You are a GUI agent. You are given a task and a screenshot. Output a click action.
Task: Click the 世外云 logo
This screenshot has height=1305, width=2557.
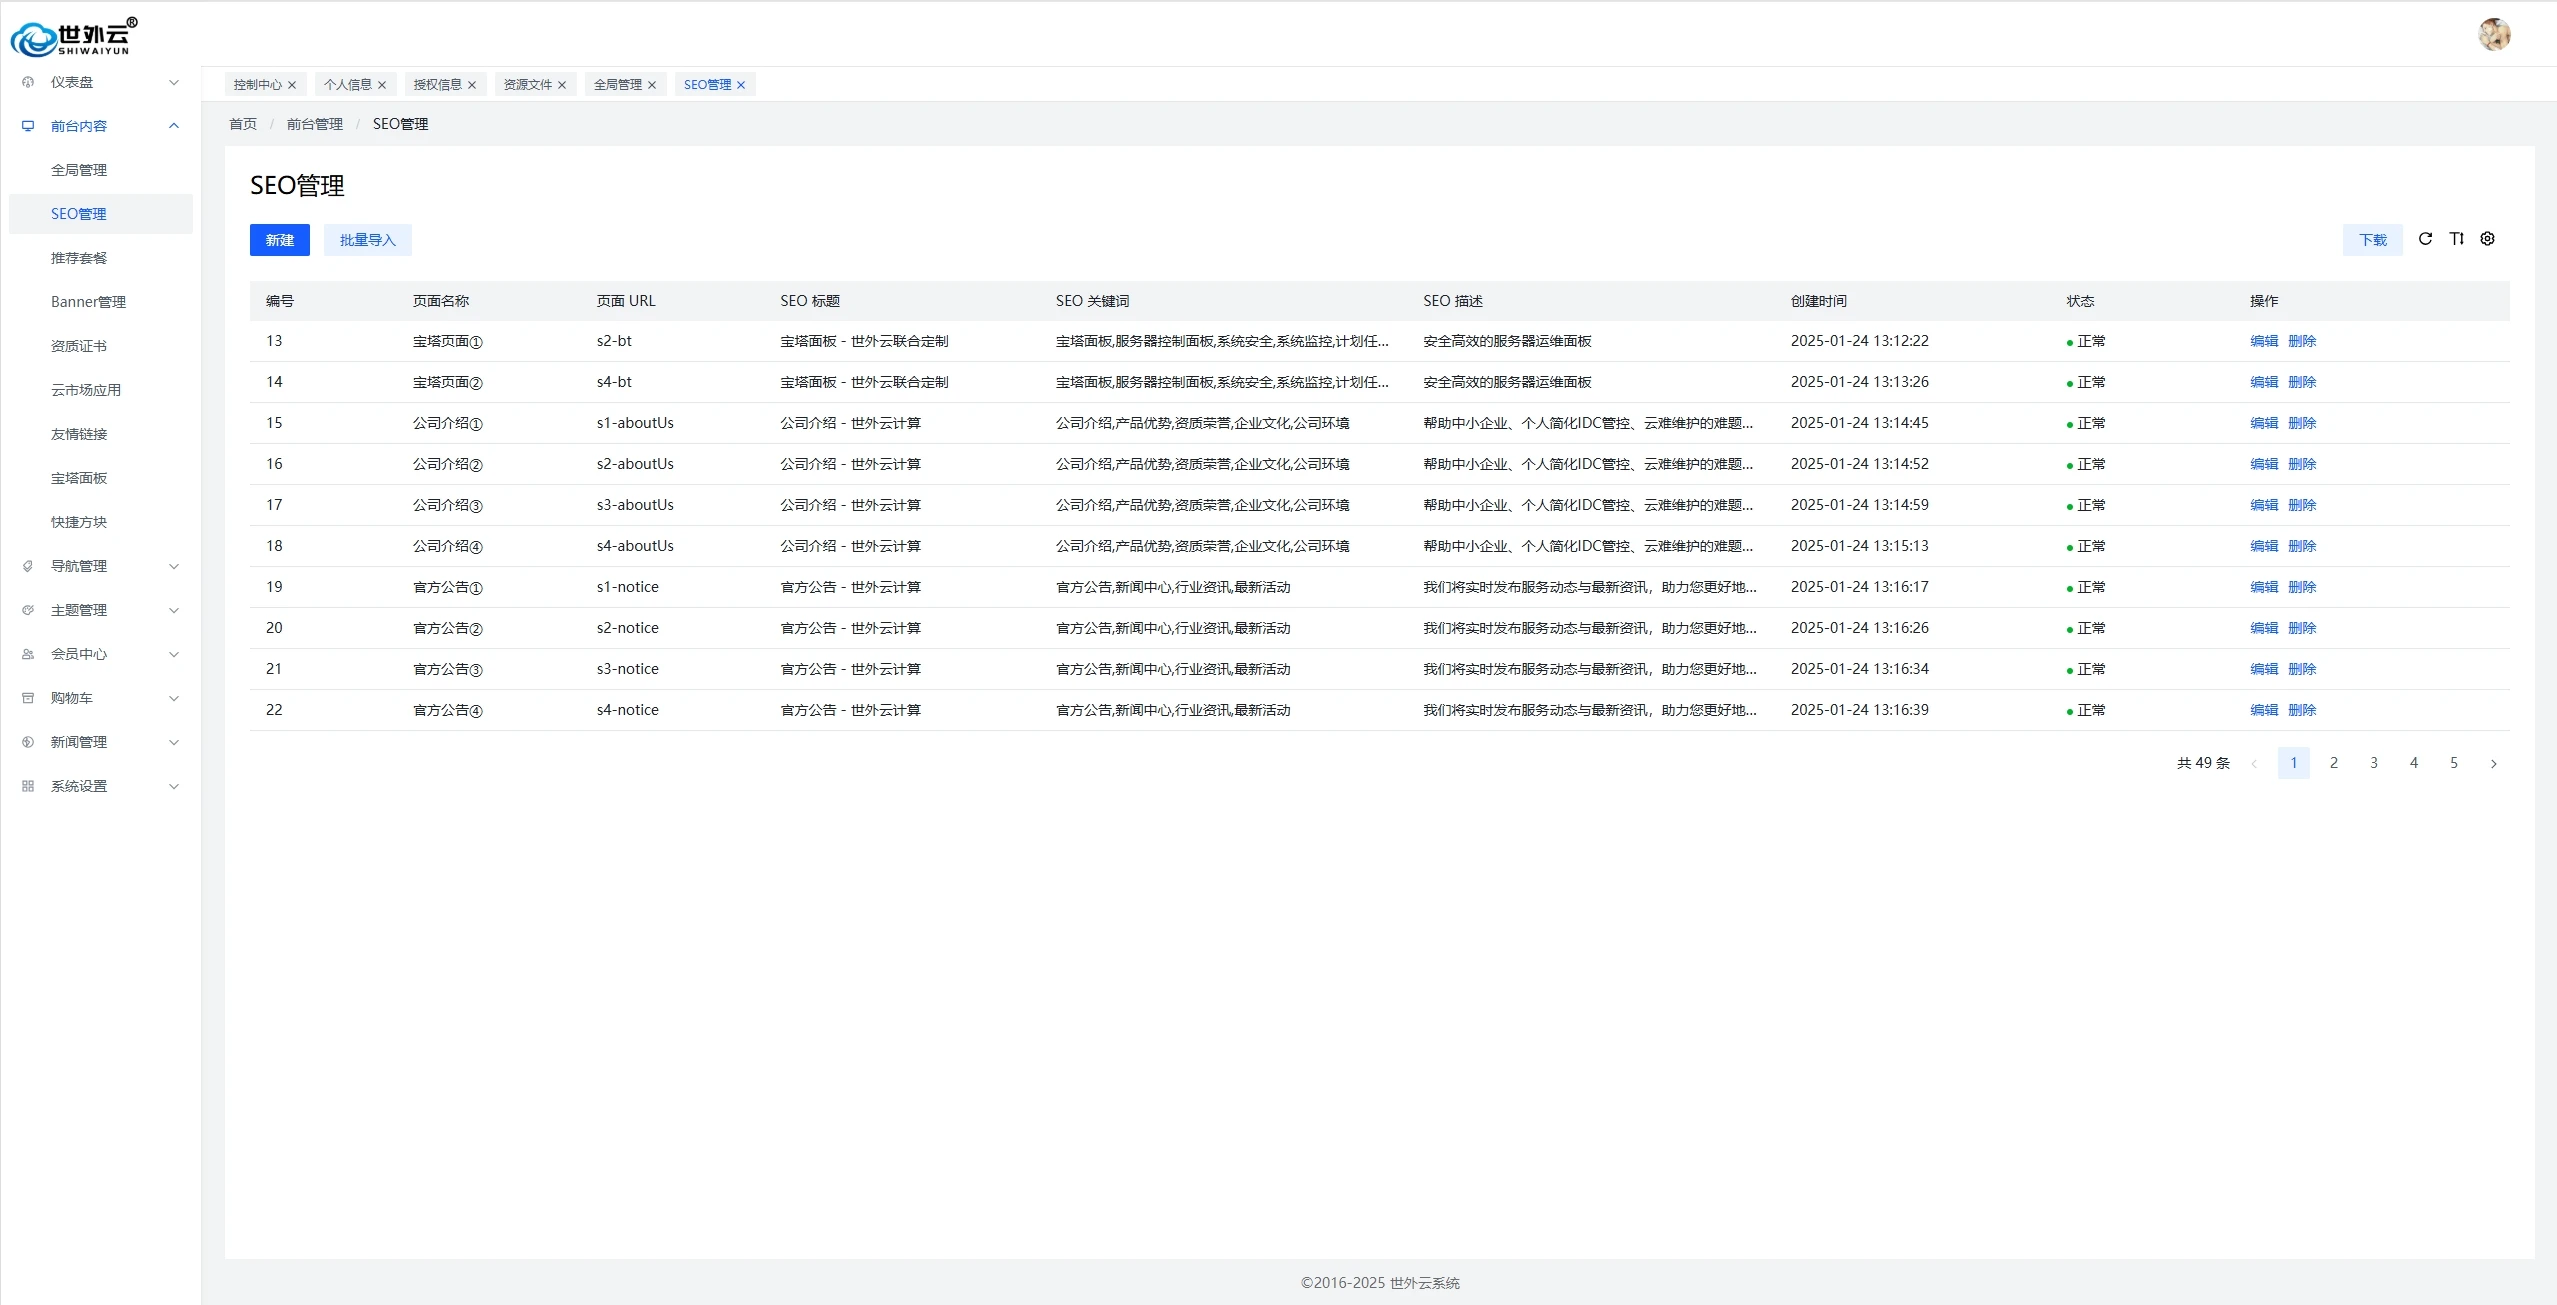coord(73,37)
